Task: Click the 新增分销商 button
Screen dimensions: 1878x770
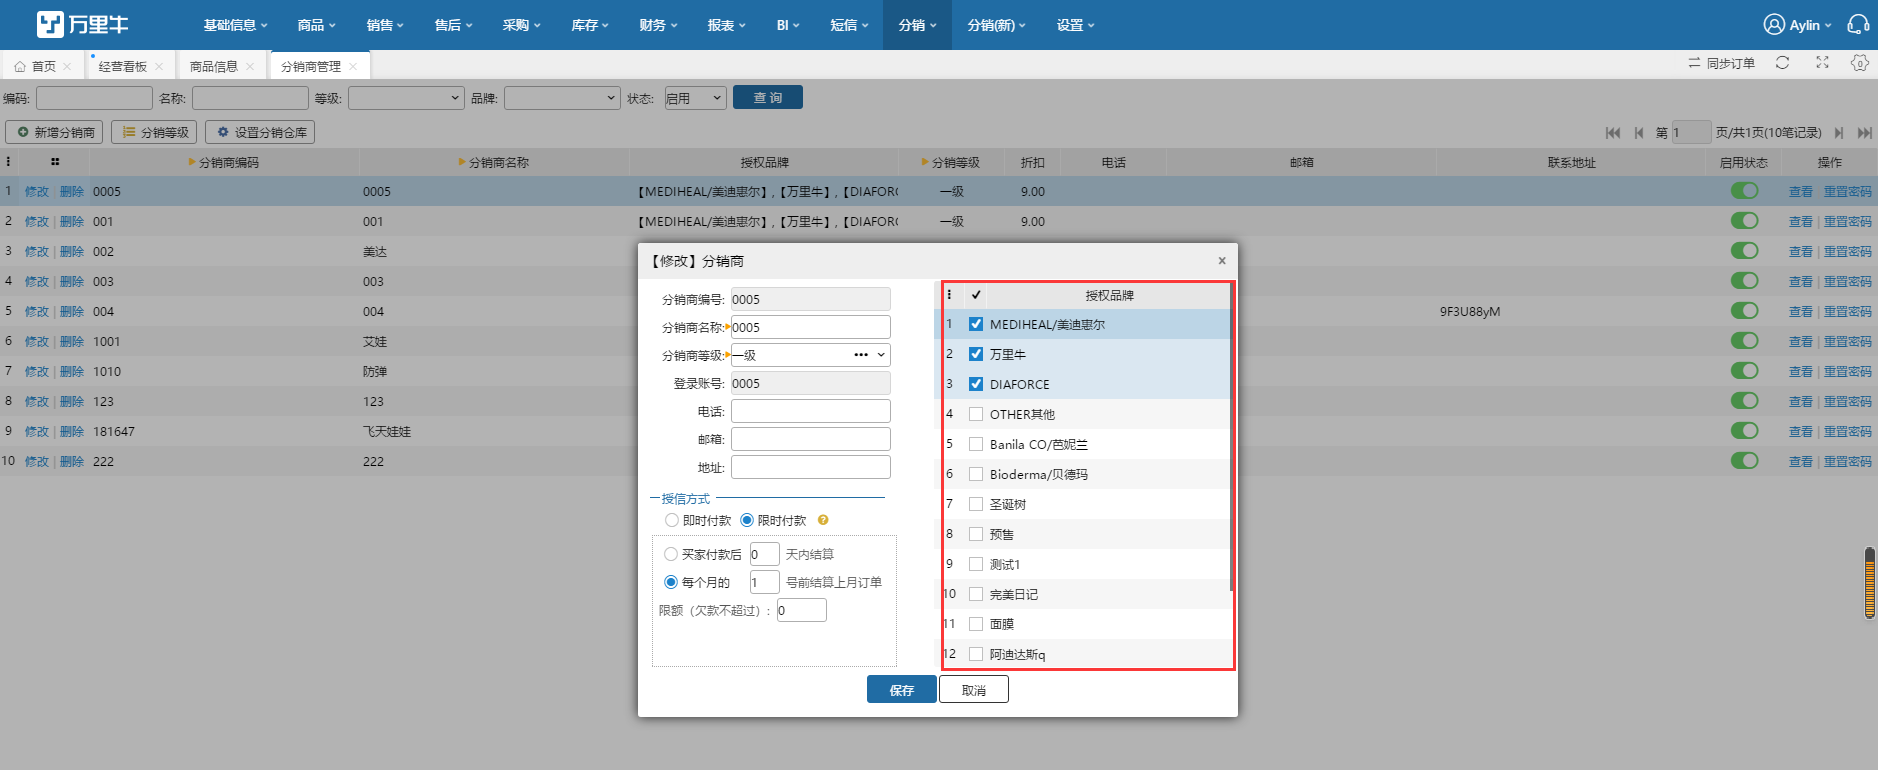Action: pyautogui.click(x=55, y=132)
